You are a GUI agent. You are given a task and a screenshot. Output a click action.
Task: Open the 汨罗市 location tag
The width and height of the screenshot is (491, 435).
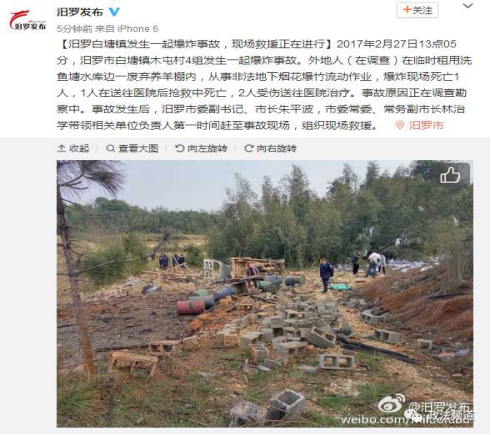tap(426, 125)
